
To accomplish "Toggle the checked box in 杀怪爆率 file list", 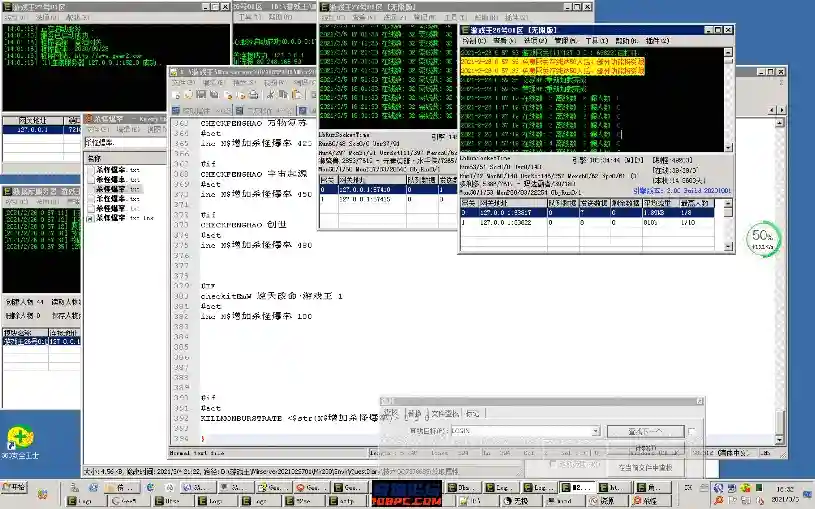I will [x=90, y=219].
